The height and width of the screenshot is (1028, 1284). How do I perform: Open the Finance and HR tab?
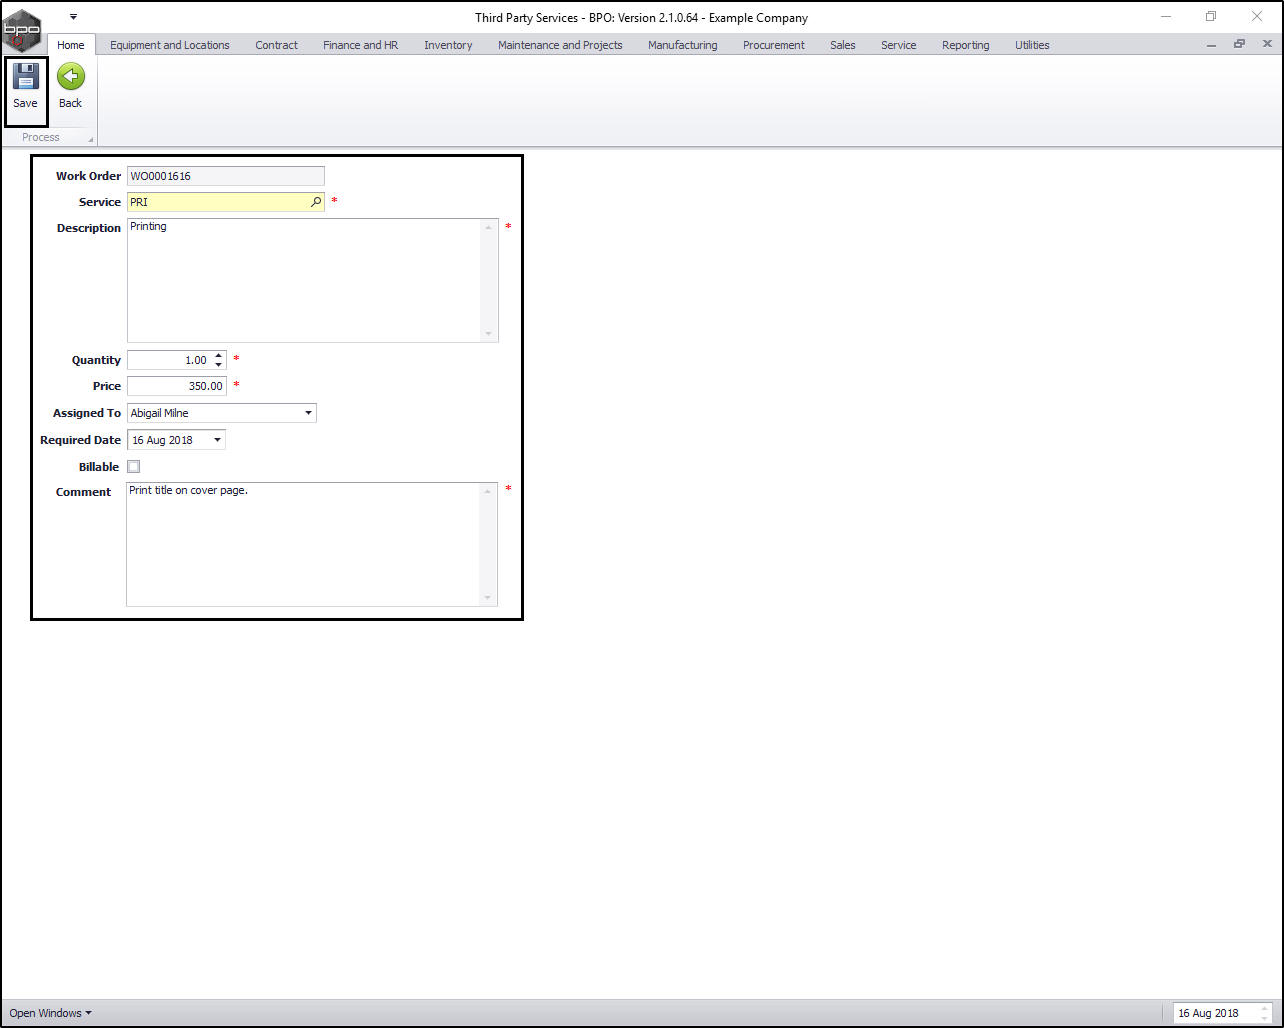tap(361, 45)
